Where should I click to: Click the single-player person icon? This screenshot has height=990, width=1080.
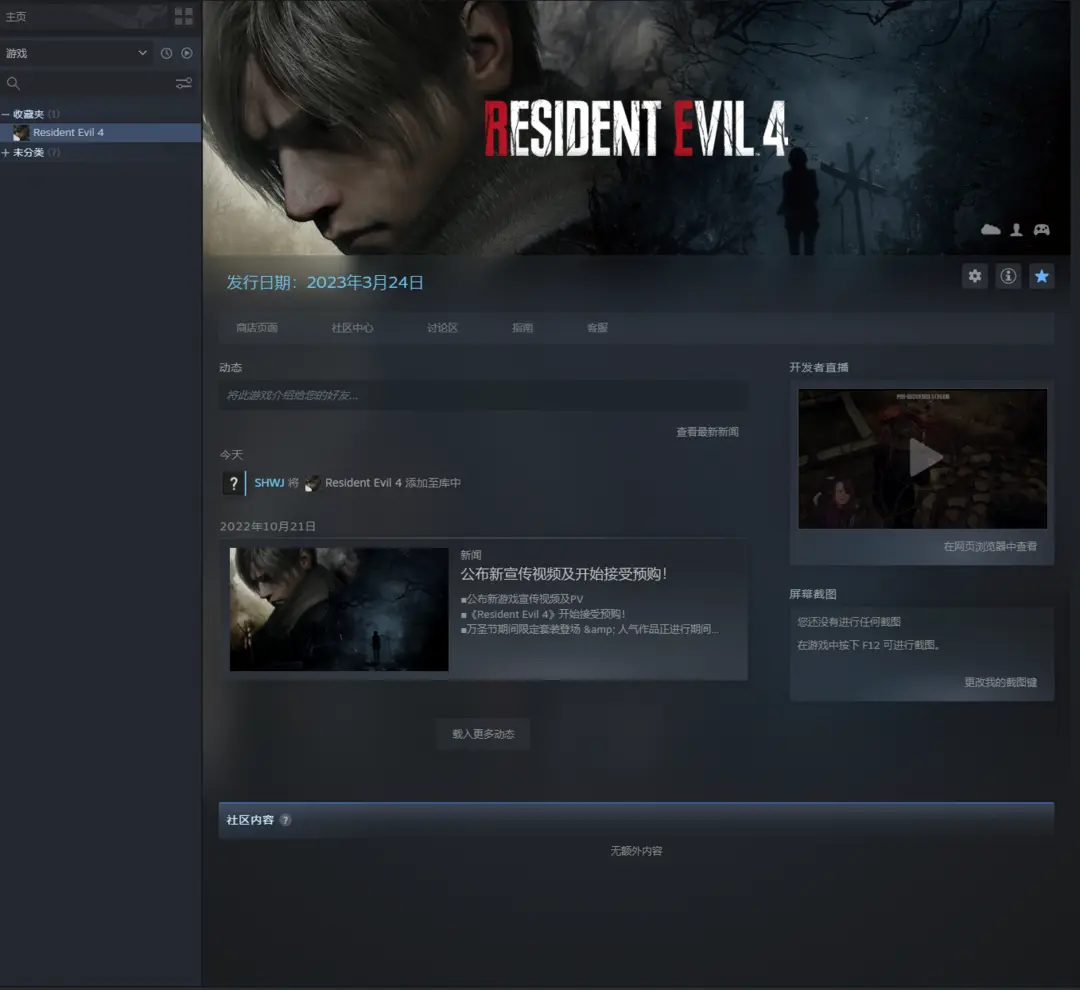click(1017, 229)
